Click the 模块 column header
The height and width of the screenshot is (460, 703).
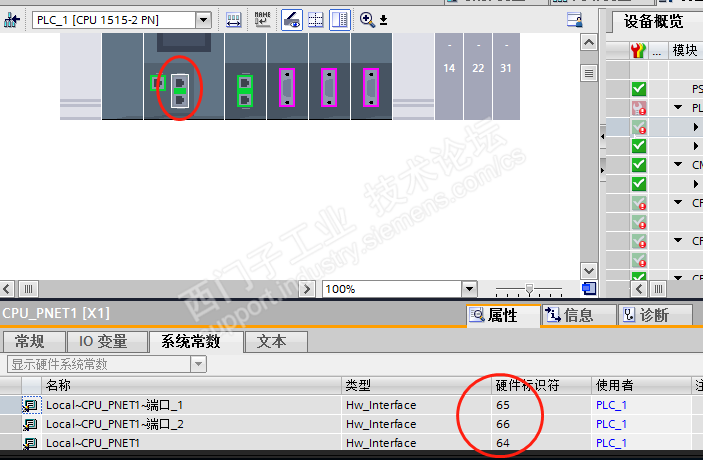point(685,51)
